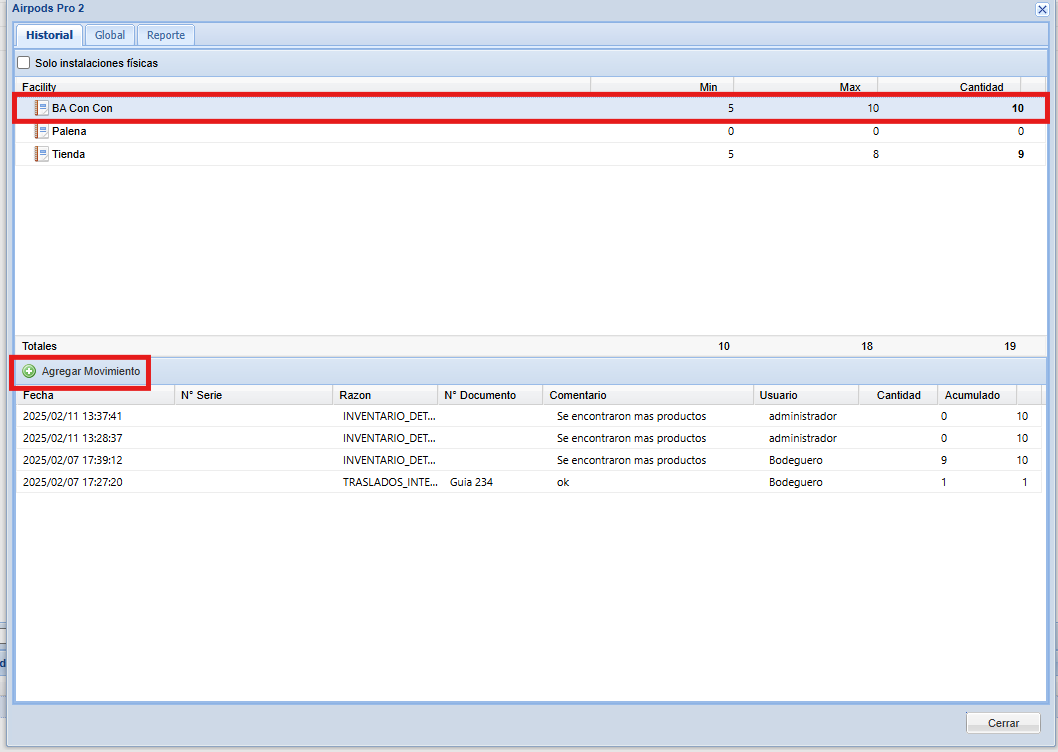Click the Comentario column header
The width and height of the screenshot is (1058, 752).
point(648,395)
